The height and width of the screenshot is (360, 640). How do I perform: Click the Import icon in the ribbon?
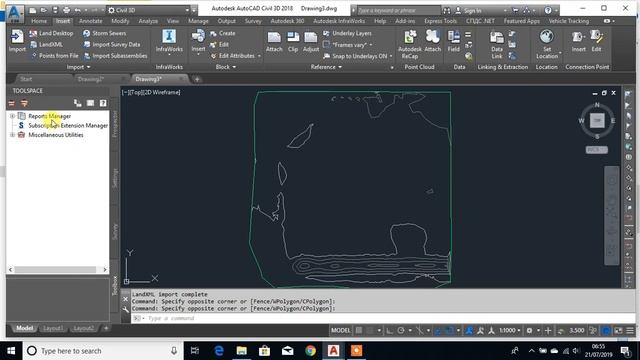click(17, 37)
